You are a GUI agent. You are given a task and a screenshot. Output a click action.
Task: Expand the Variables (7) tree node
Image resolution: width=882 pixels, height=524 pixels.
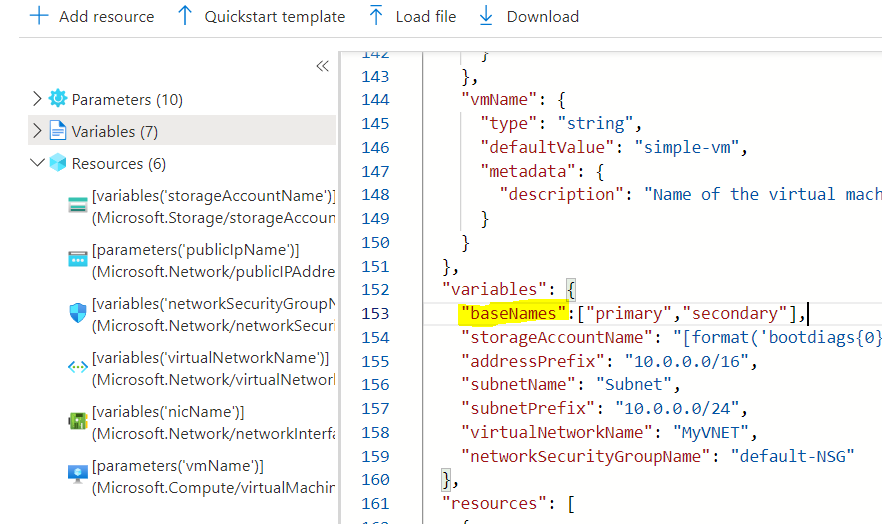pyautogui.click(x=37, y=131)
